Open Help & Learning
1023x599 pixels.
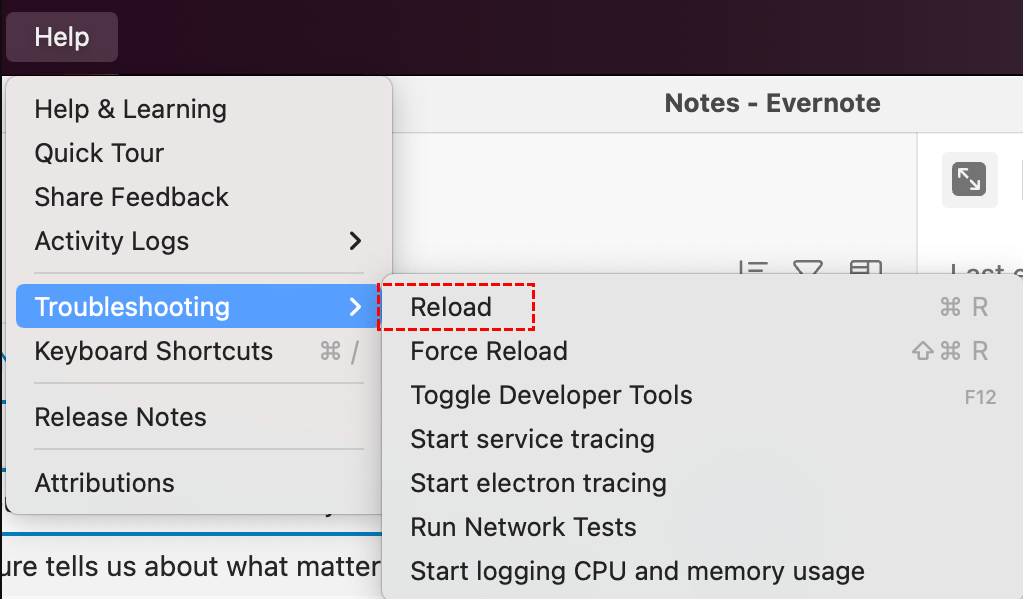[131, 109]
